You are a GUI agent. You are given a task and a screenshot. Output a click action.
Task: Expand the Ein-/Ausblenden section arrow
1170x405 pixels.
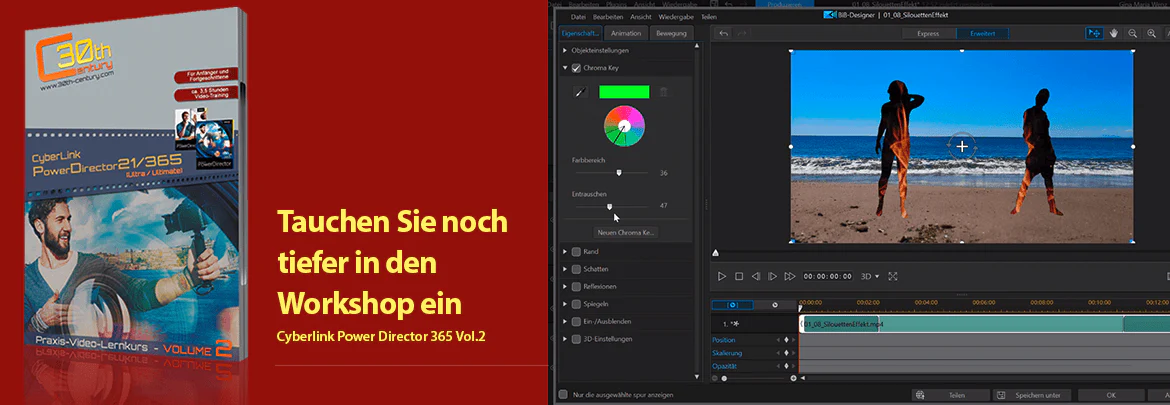click(565, 321)
